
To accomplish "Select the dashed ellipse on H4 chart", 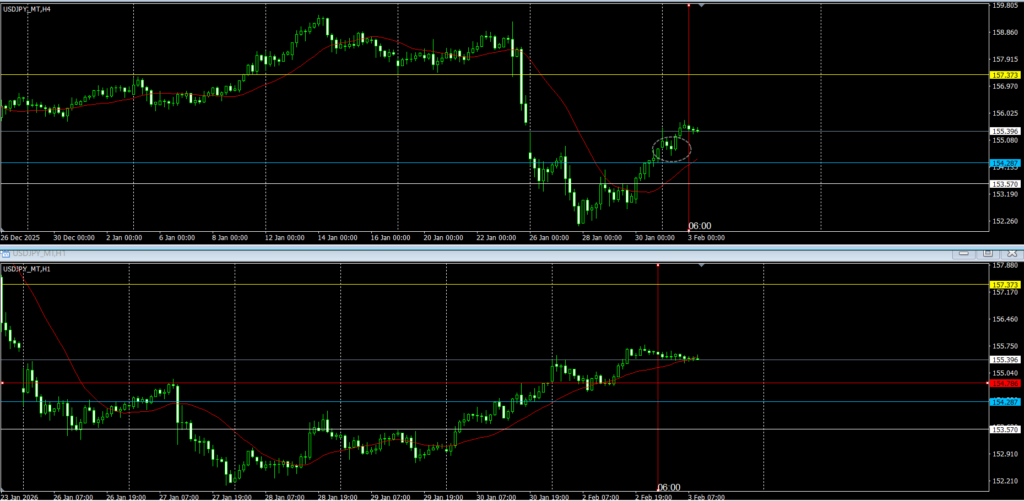I will 672,148.
